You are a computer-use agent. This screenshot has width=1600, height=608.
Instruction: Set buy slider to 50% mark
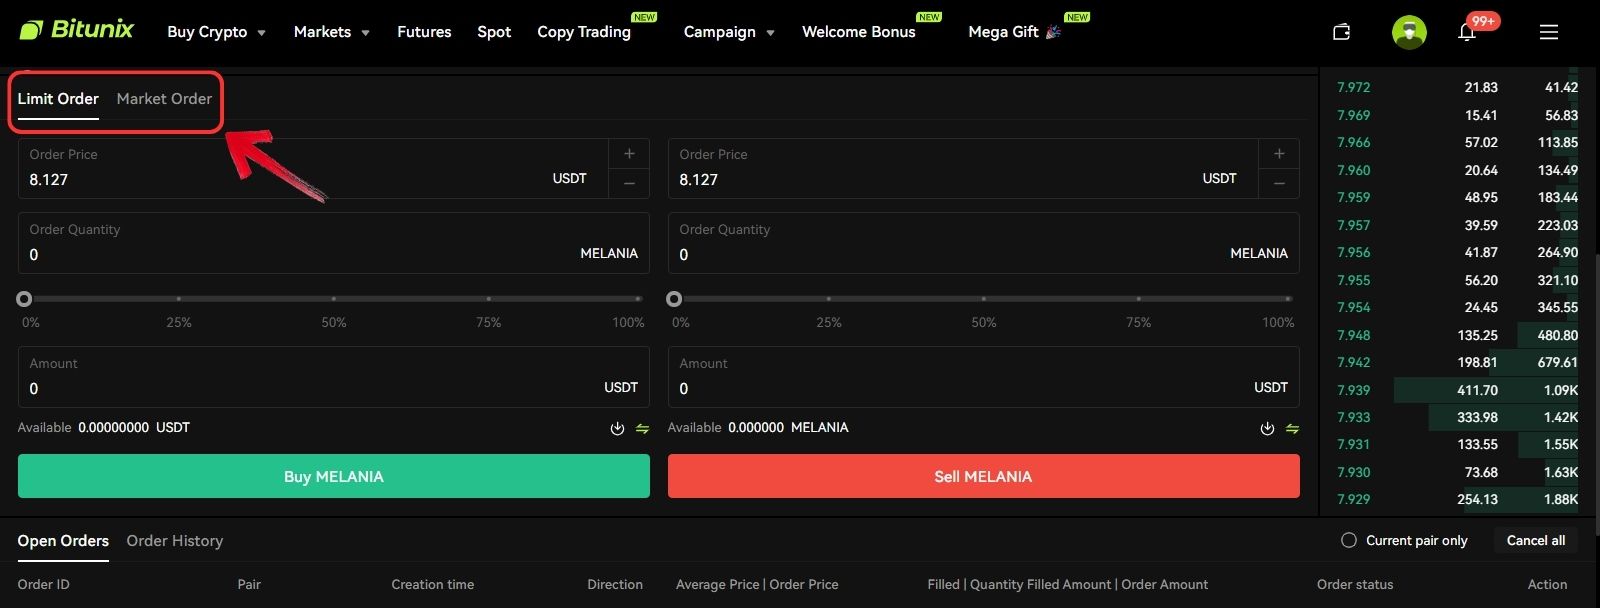point(334,298)
